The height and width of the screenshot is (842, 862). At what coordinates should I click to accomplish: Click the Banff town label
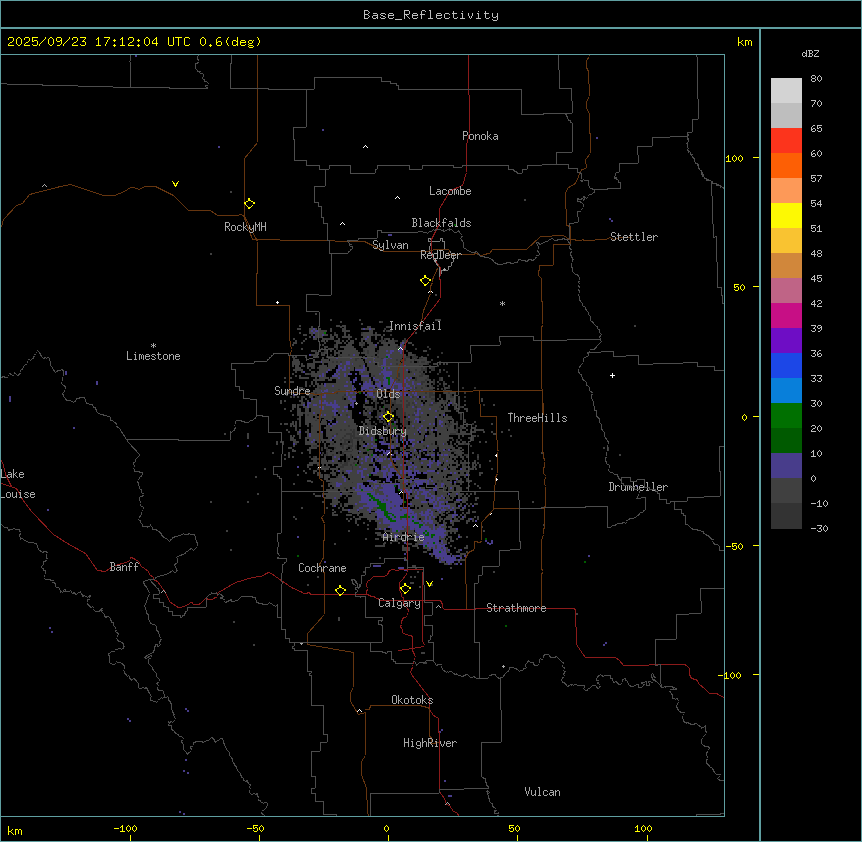pyautogui.click(x=124, y=567)
